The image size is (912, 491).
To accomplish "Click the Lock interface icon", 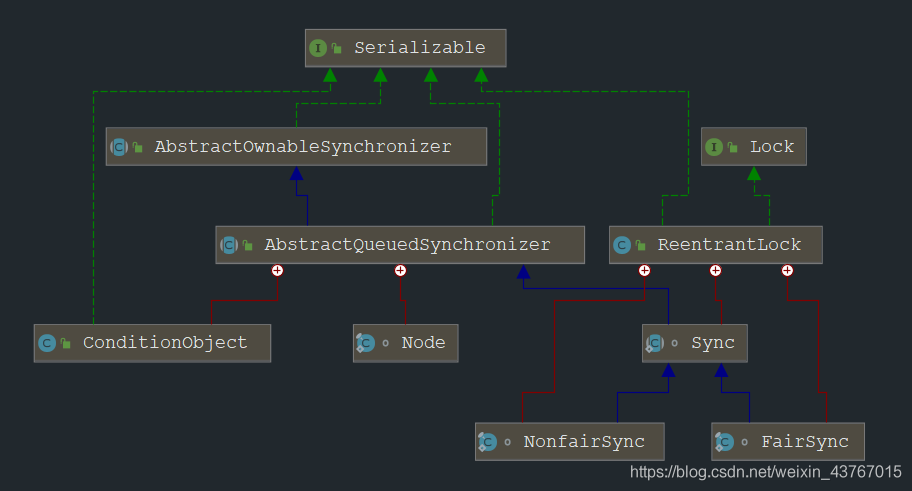I will pyautogui.click(x=714, y=147).
